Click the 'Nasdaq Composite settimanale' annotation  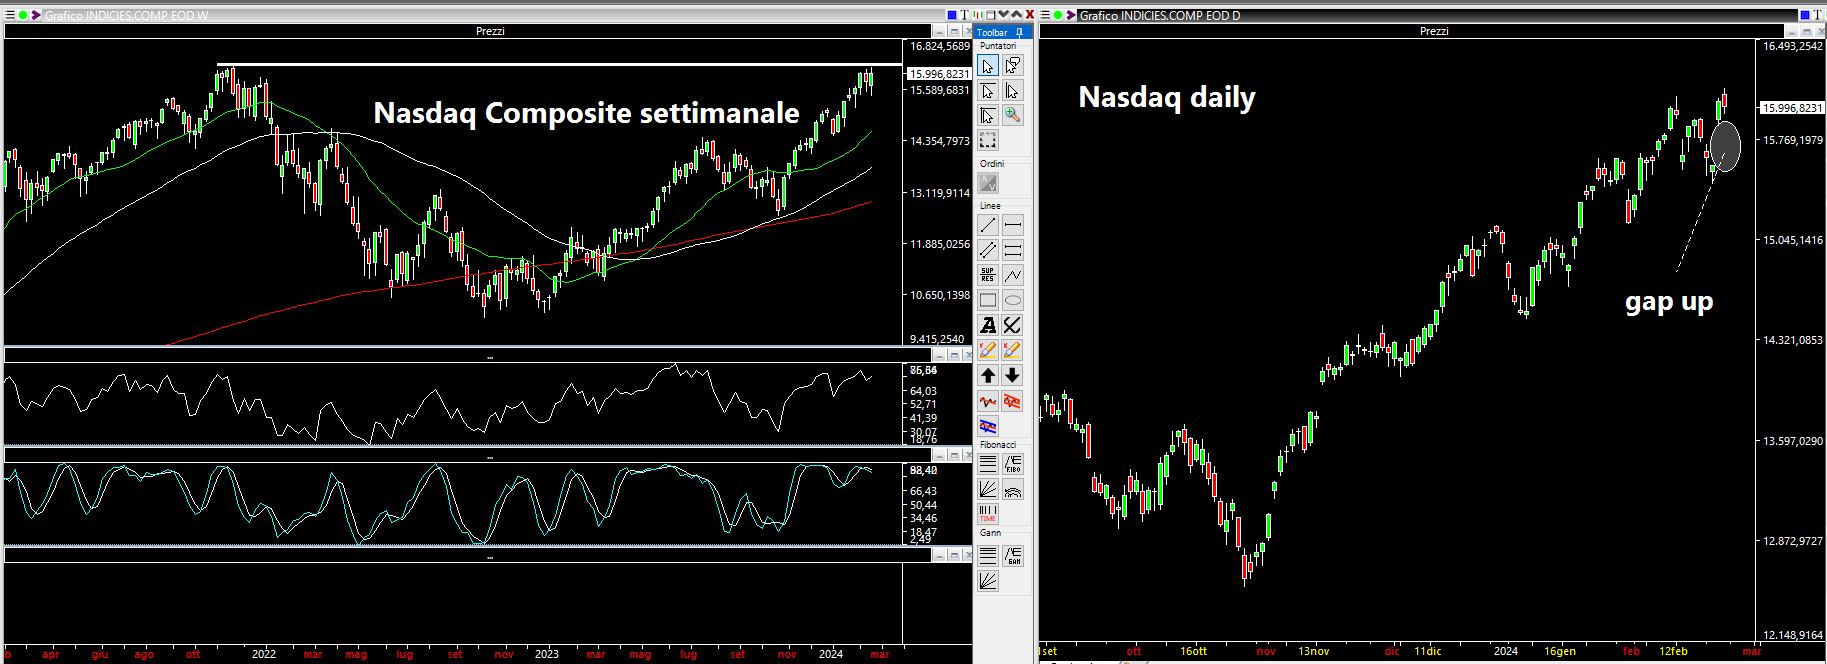(x=586, y=113)
